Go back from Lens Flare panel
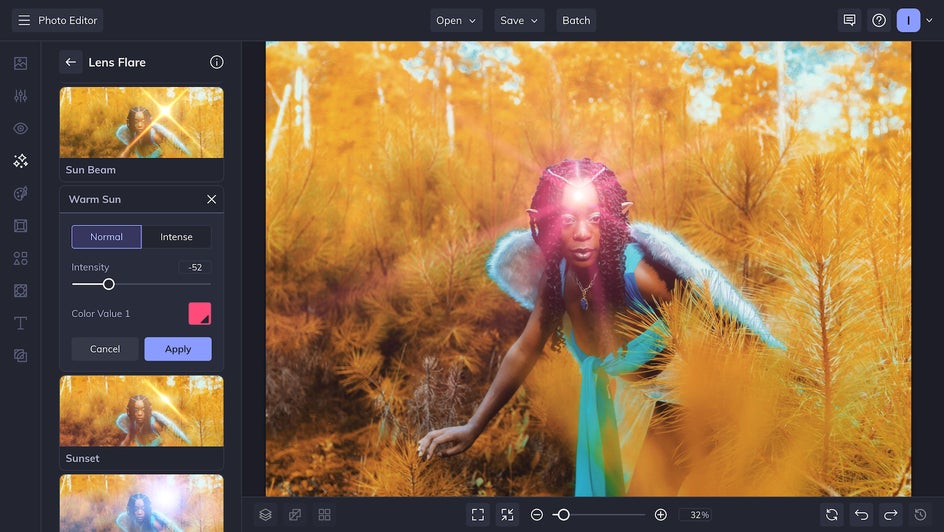The width and height of the screenshot is (944, 532). (70, 62)
